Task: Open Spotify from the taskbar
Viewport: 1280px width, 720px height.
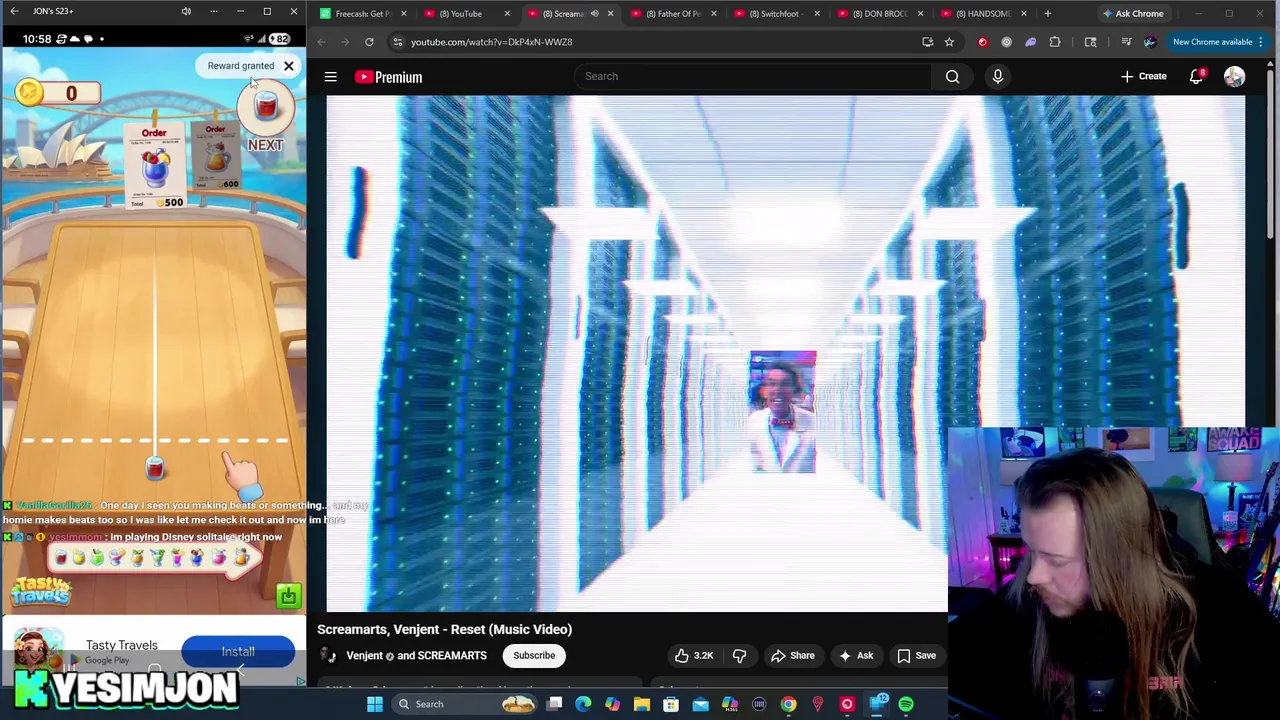Action: point(906,704)
